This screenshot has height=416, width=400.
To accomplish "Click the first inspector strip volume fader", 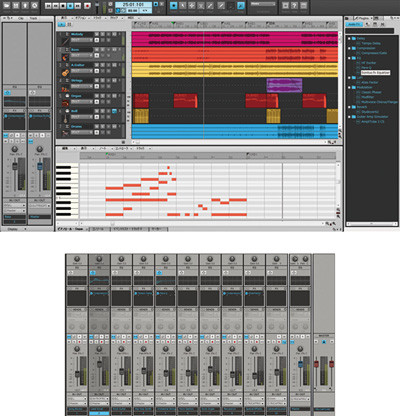I will (15, 166).
